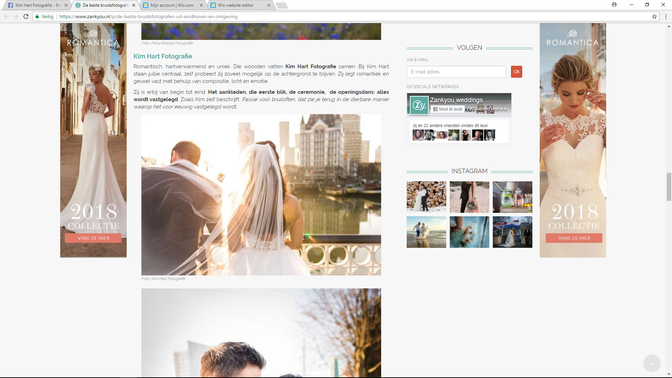Go forward in browser history
Image resolution: width=672 pixels, height=378 pixels.
16,16
